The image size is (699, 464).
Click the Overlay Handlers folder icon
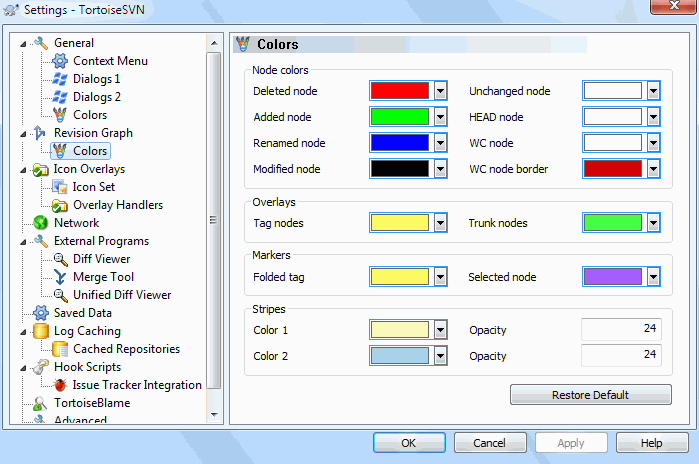point(60,205)
